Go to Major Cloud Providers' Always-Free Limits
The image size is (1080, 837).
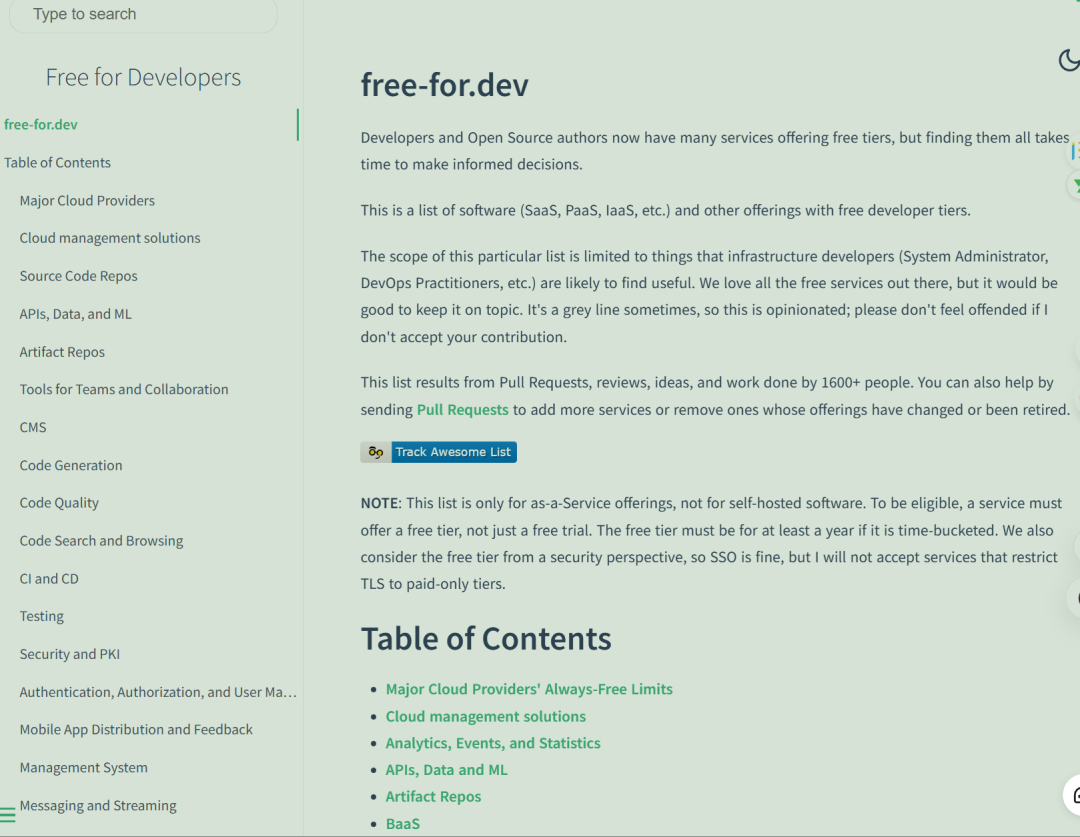(529, 689)
